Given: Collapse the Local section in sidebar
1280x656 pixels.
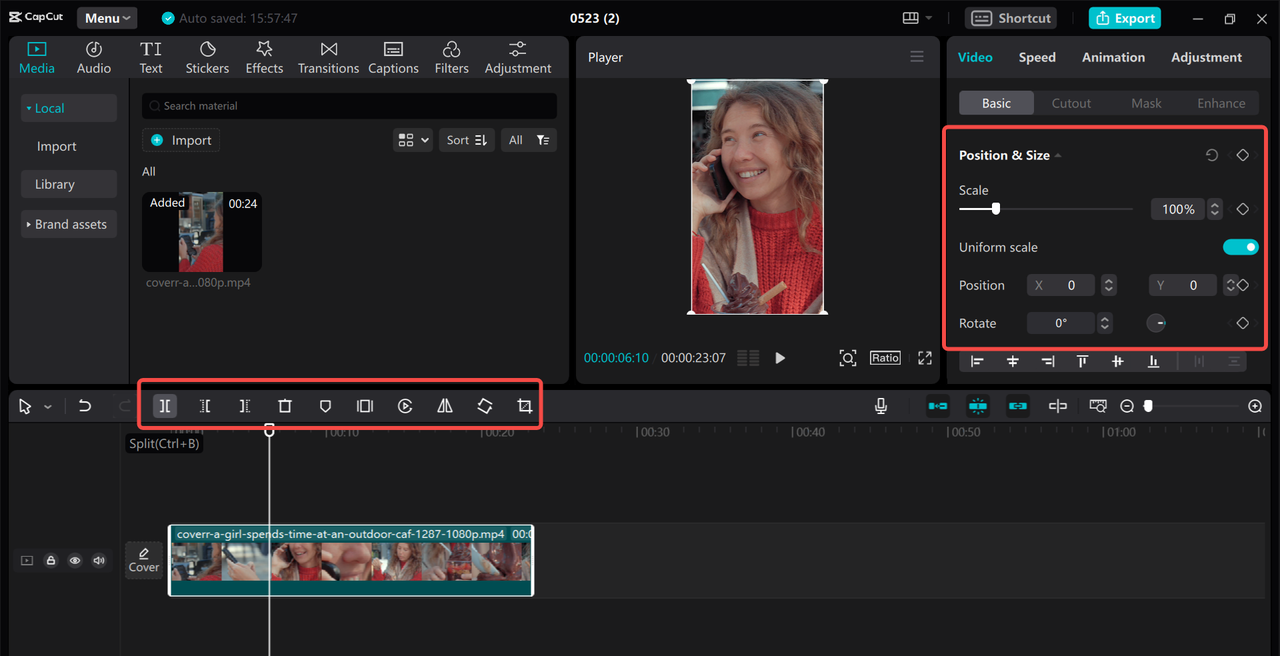Looking at the screenshot, I should click(x=69, y=108).
